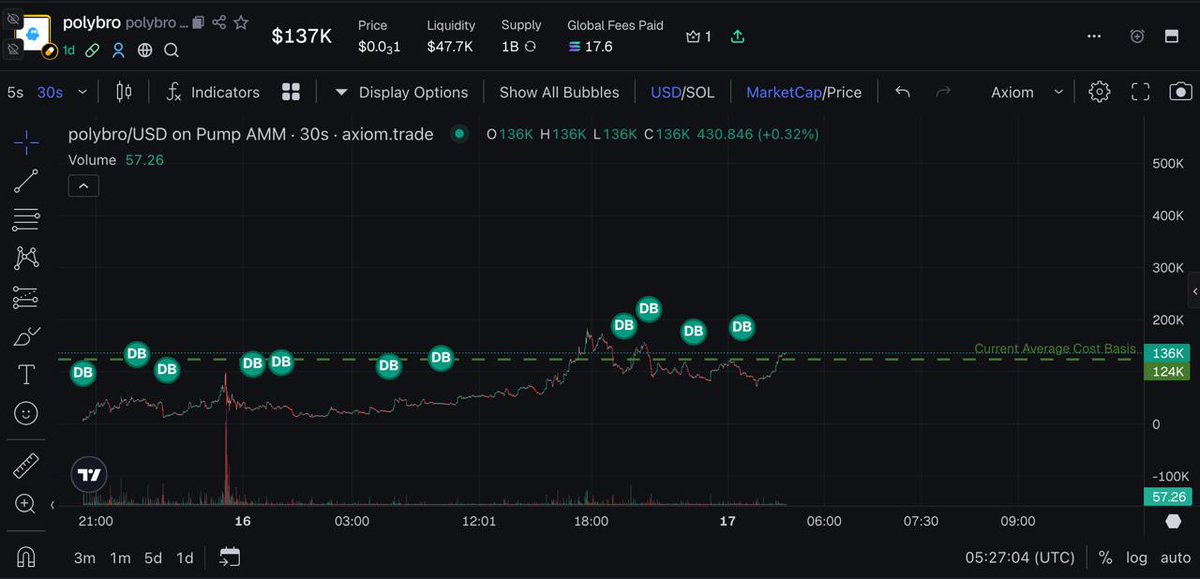Click the Volume 57.26 indicator label

pyautogui.click(x=116, y=160)
